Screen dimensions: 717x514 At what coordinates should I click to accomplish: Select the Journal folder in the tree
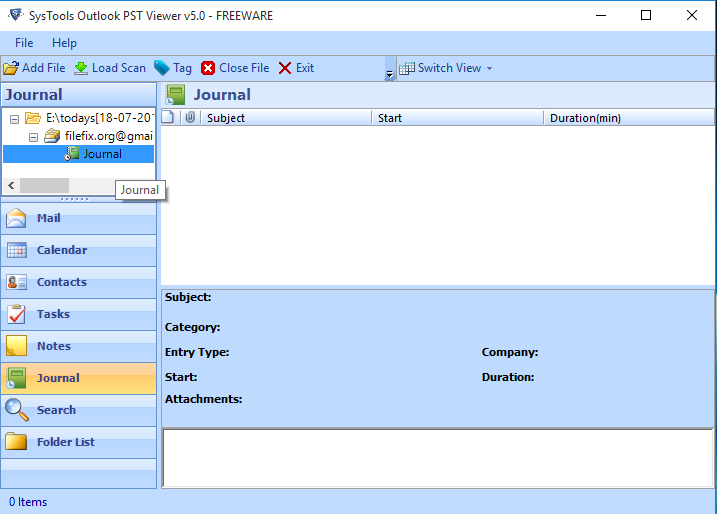tap(102, 154)
